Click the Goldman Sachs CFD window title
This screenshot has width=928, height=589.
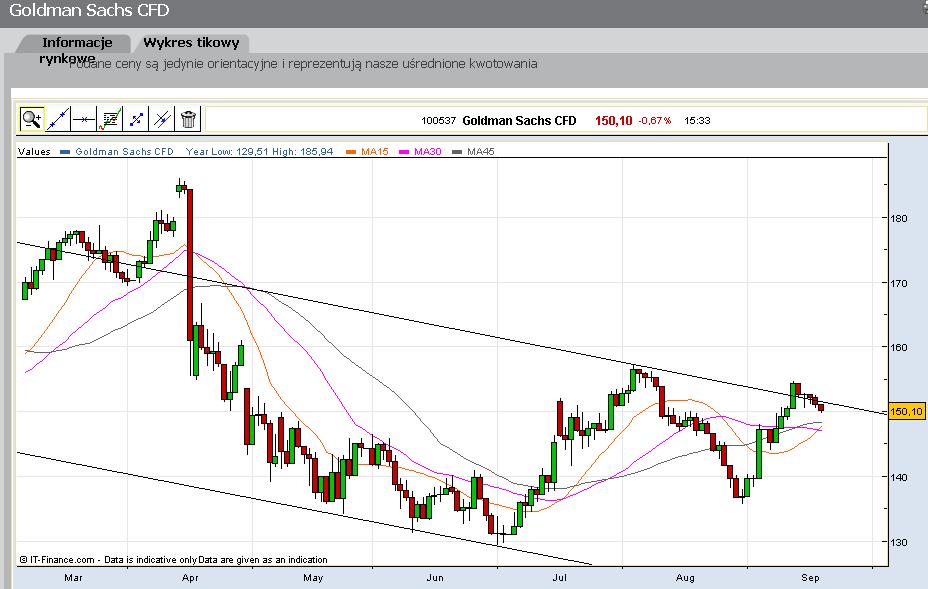click(89, 11)
